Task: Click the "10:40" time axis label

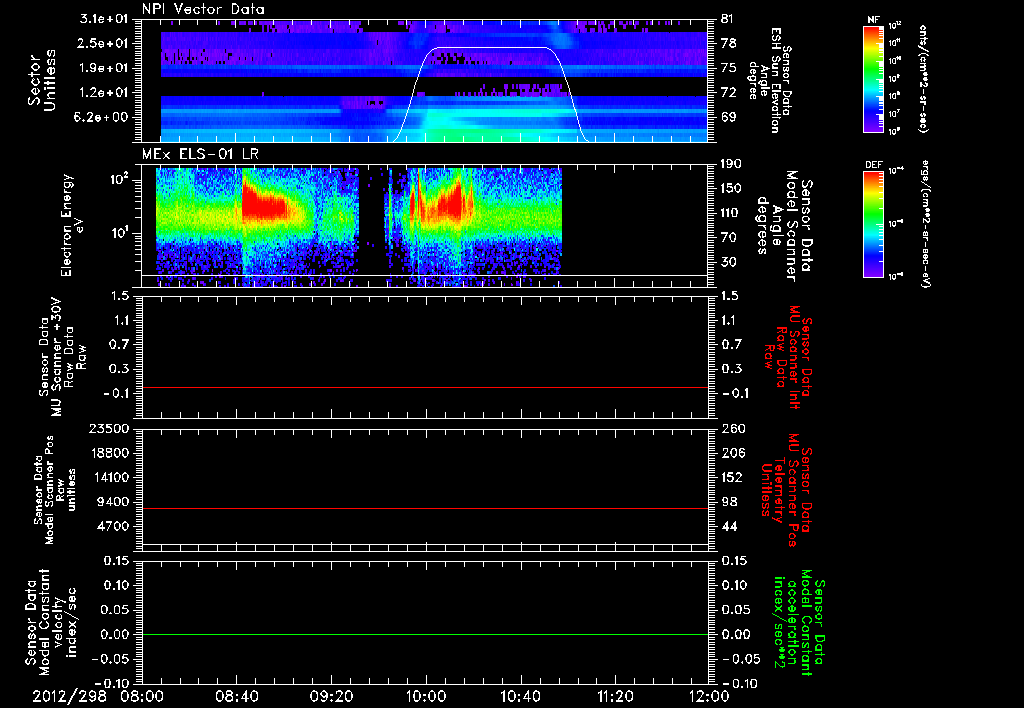Action: 520,696
